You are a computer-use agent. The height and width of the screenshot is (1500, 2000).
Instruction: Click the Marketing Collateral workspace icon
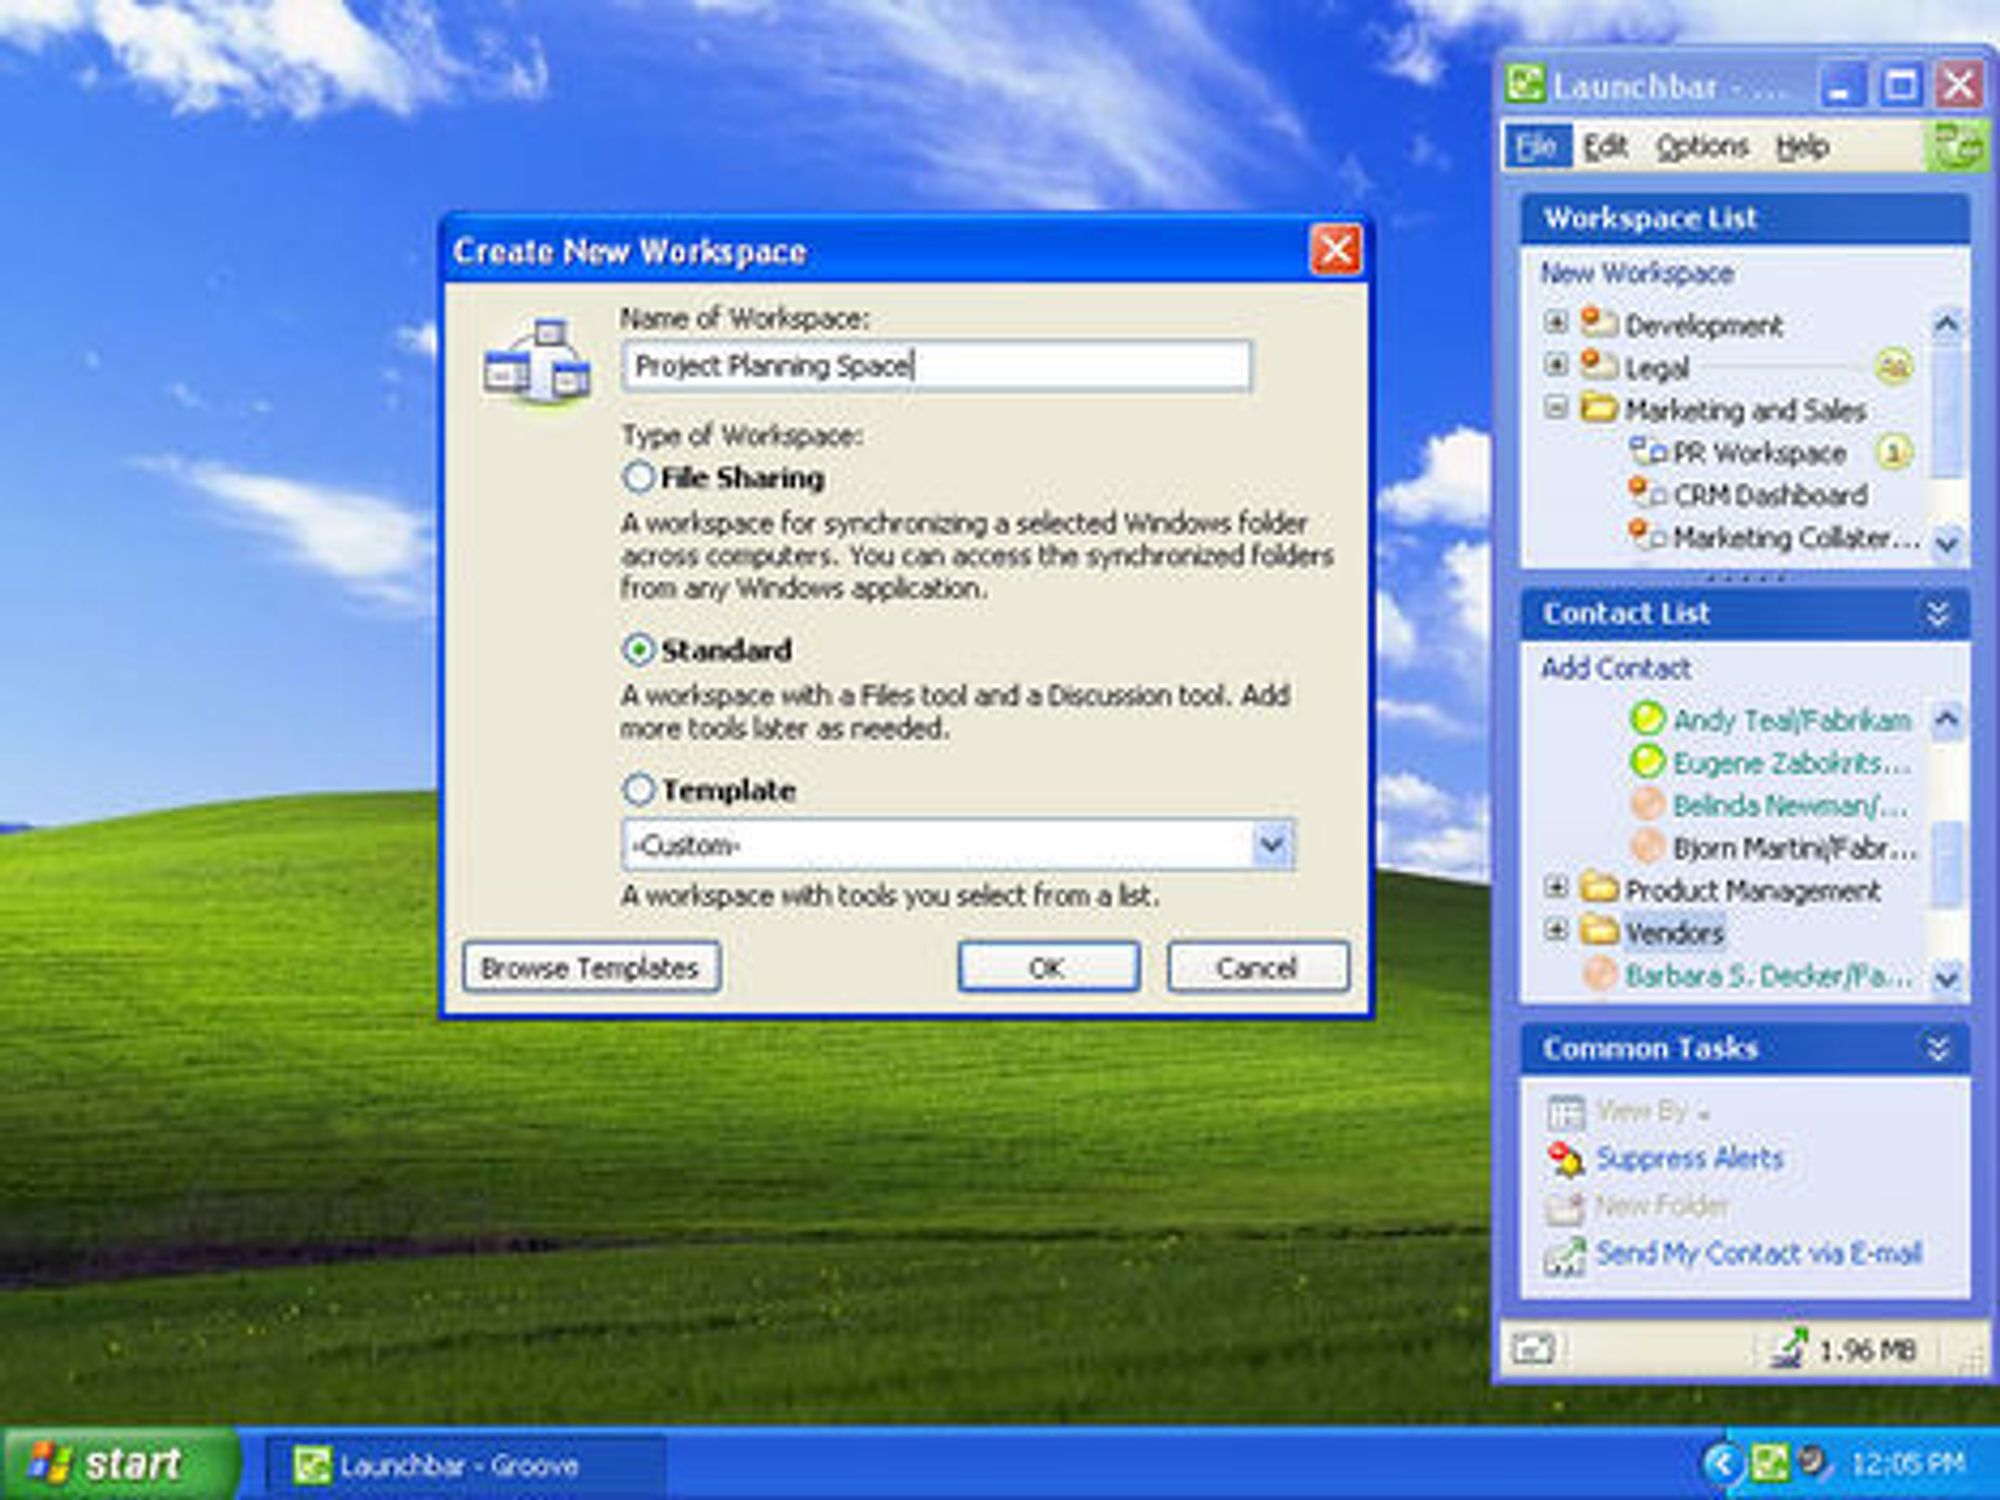pos(1647,535)
